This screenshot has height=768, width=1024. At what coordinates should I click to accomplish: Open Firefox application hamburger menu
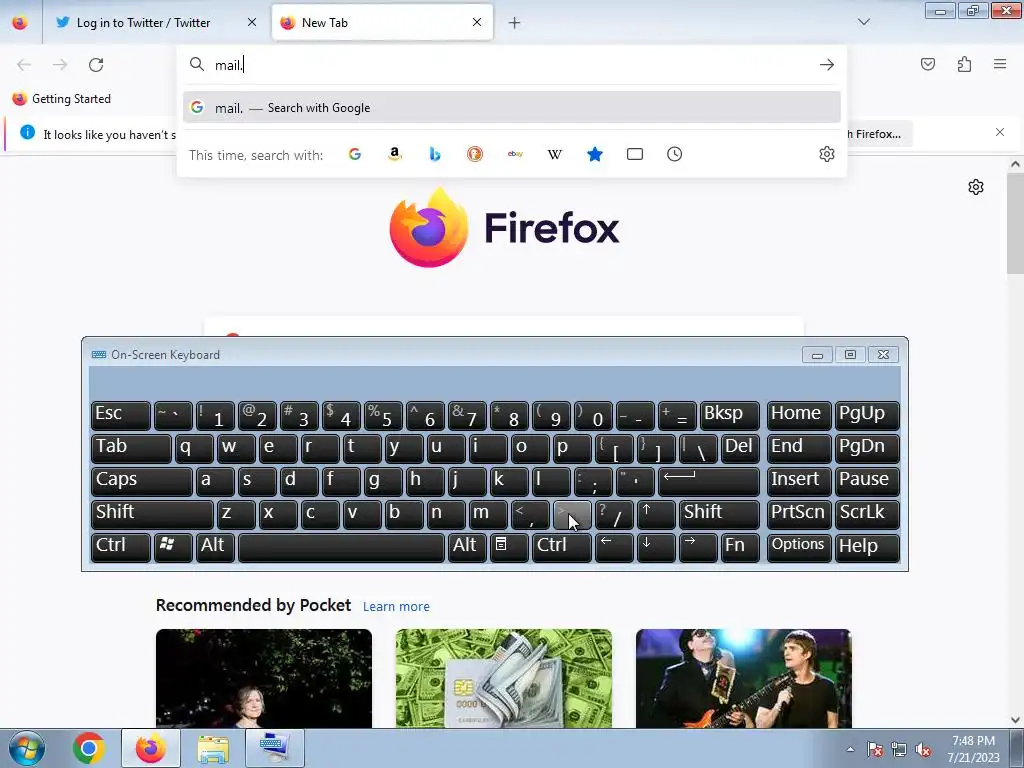(1000, 64)
